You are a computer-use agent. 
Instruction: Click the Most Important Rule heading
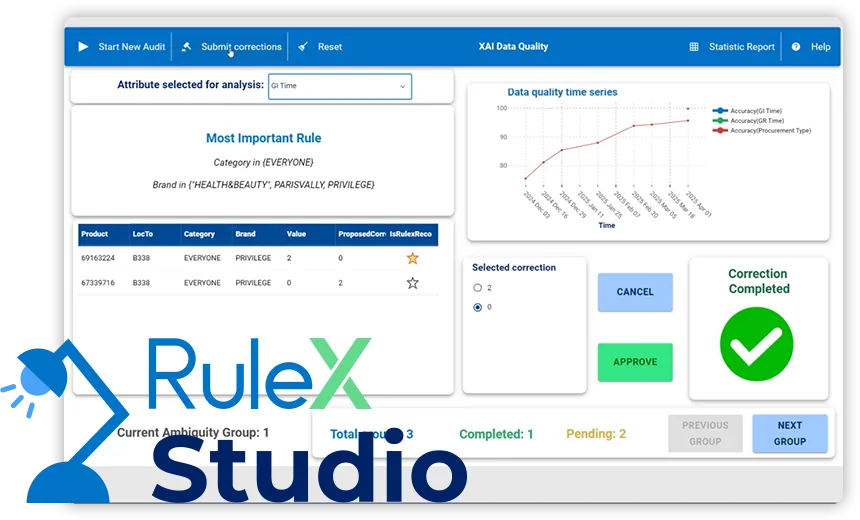[x=263, y=138]
